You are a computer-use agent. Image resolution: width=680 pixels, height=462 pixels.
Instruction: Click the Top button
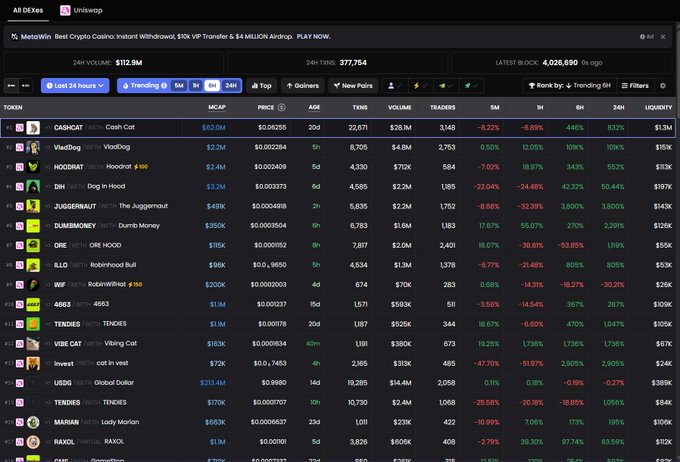(262, 85)
